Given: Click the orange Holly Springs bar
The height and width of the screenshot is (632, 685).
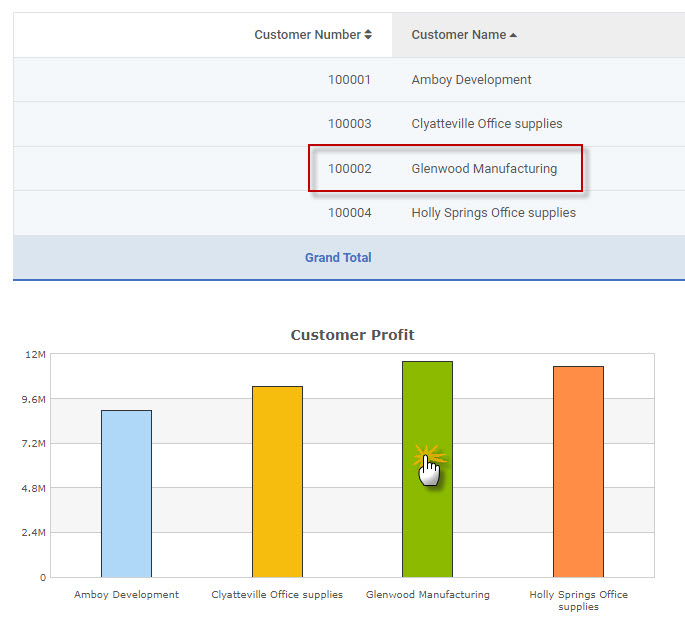Looking at the screenshot, I should (x=578, y=472).
